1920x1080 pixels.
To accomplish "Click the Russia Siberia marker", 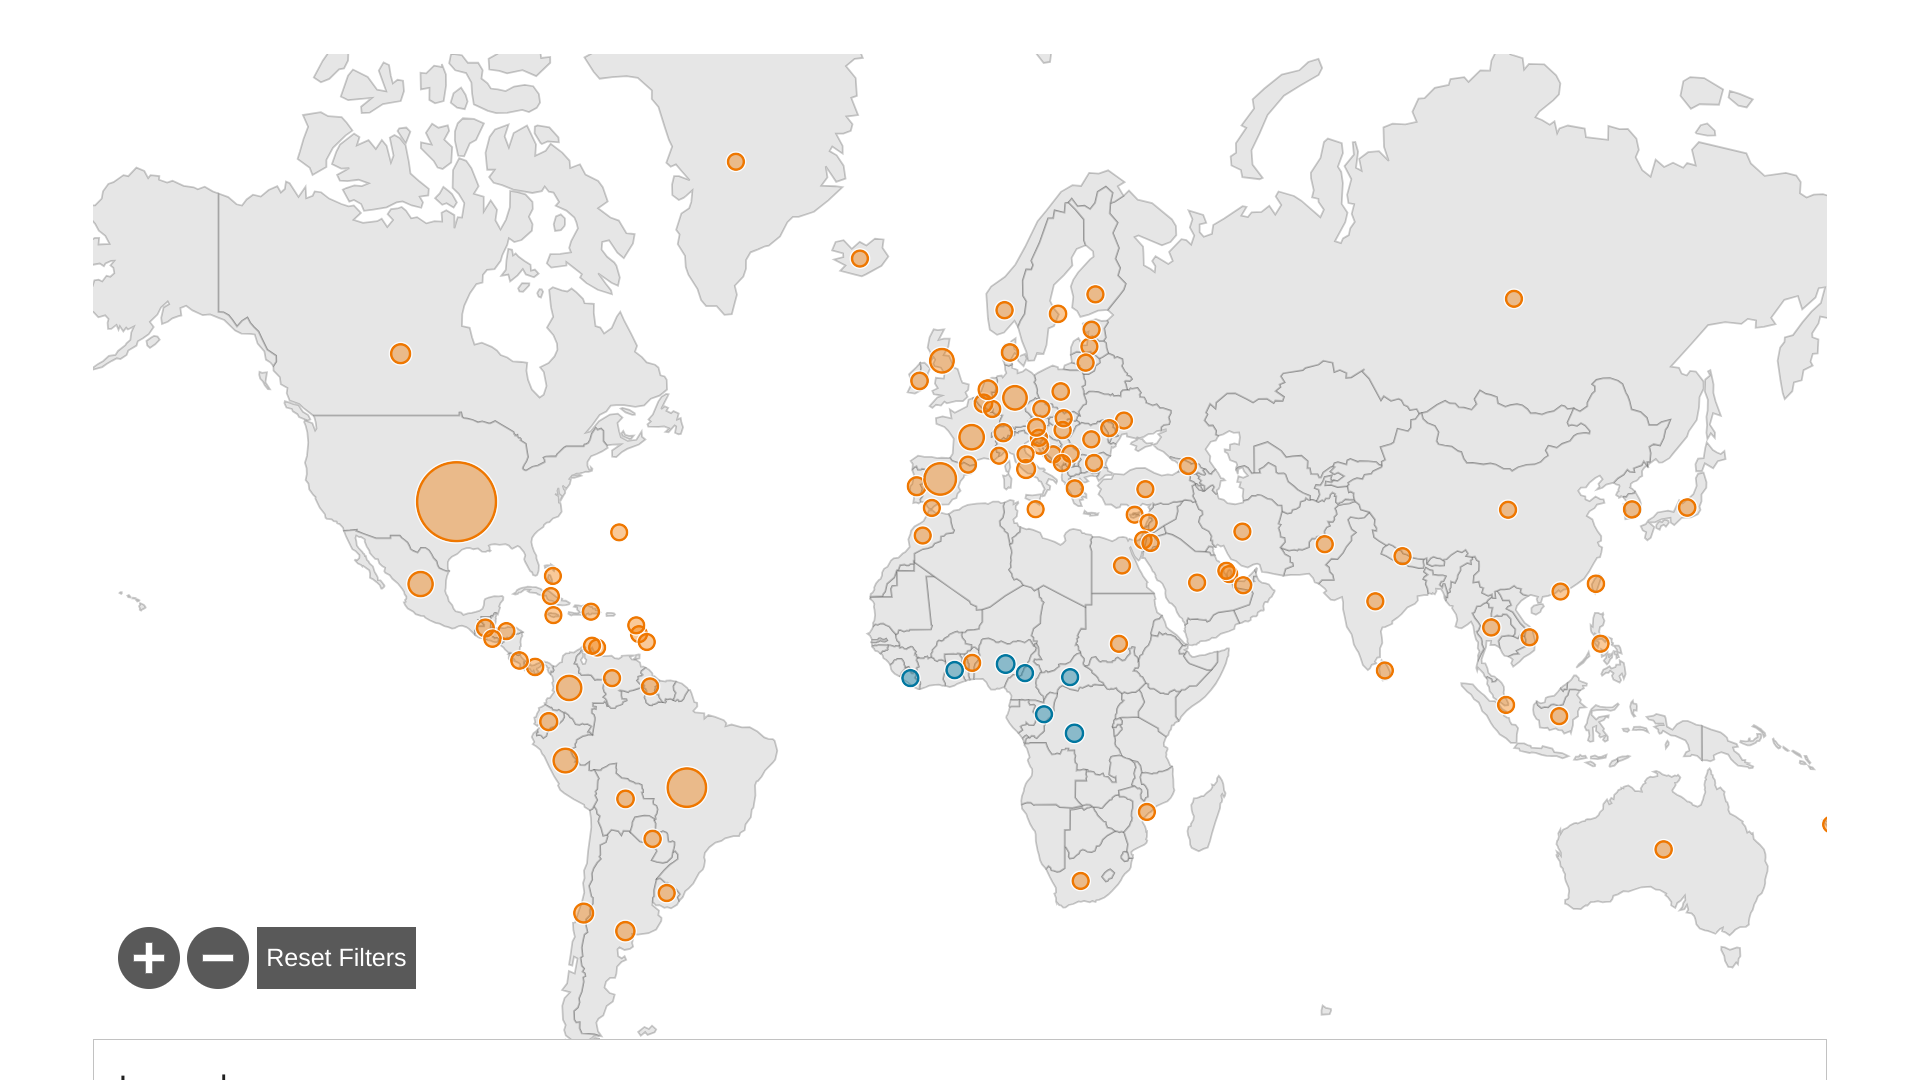I will coord(1514,299).
